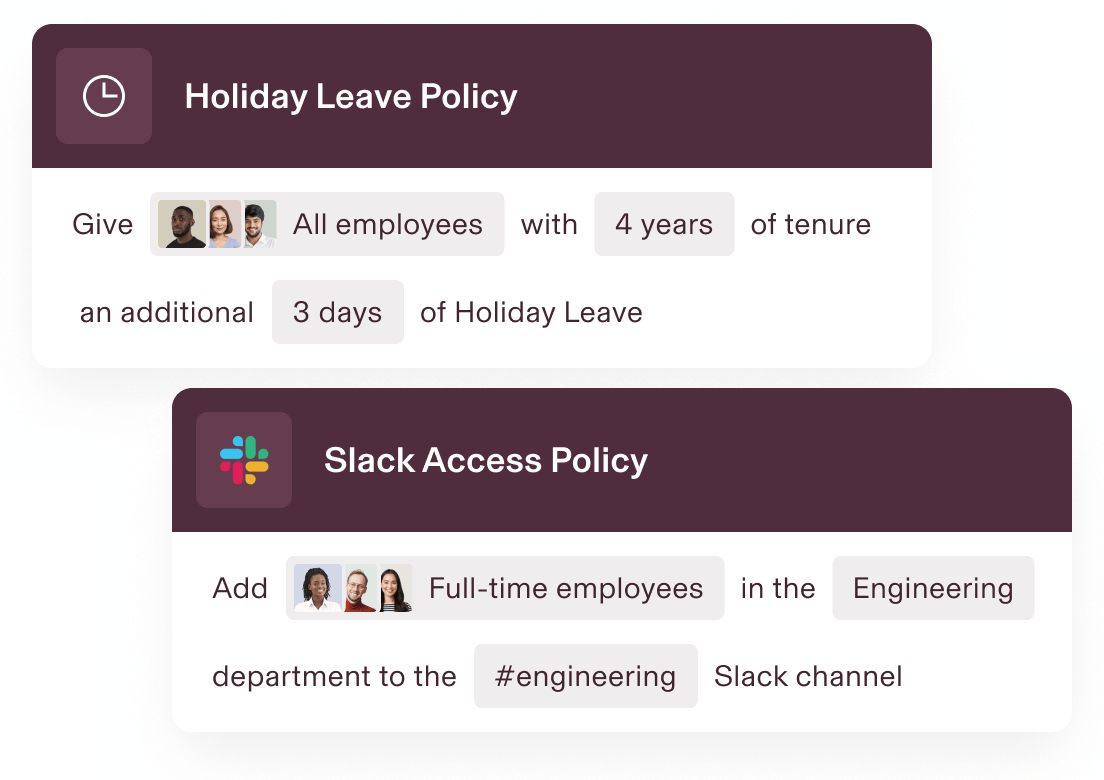Click the word Give in the policy sentence
This screenshot has height=780, width=1104.
[103, 224]
